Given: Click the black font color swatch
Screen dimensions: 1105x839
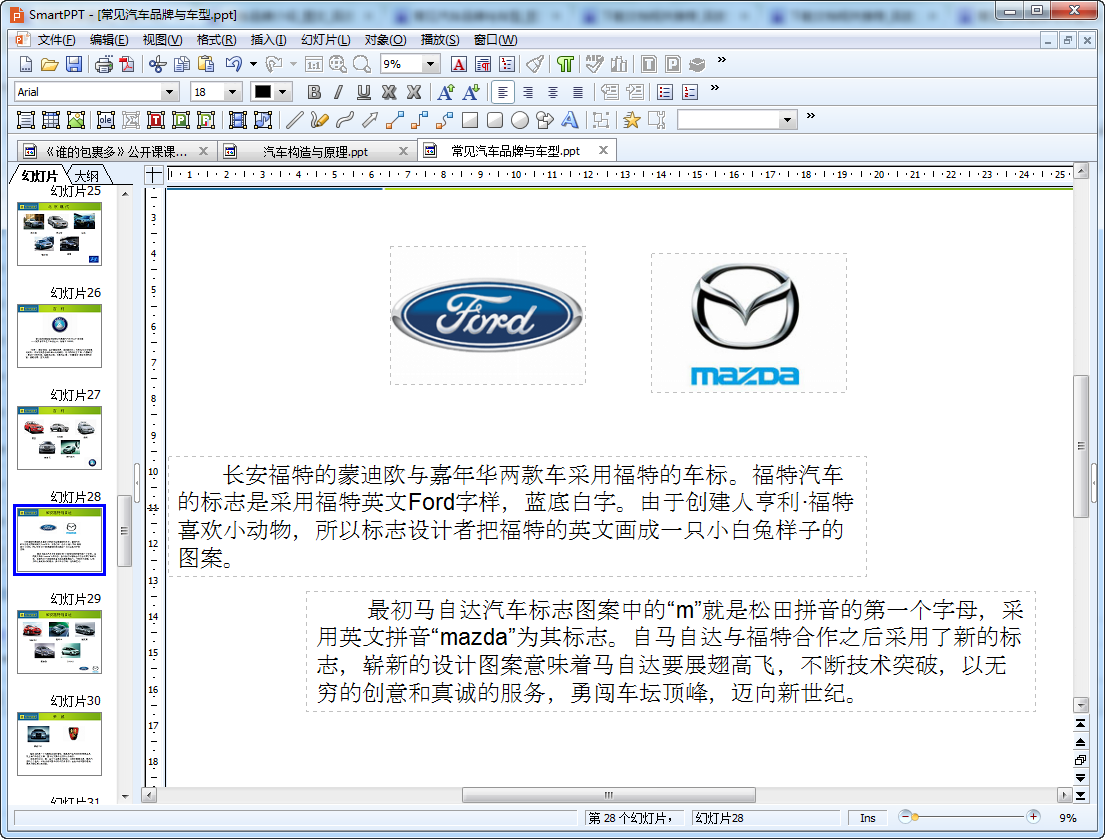Looking at the screenshot, I should tap(263, 92).
